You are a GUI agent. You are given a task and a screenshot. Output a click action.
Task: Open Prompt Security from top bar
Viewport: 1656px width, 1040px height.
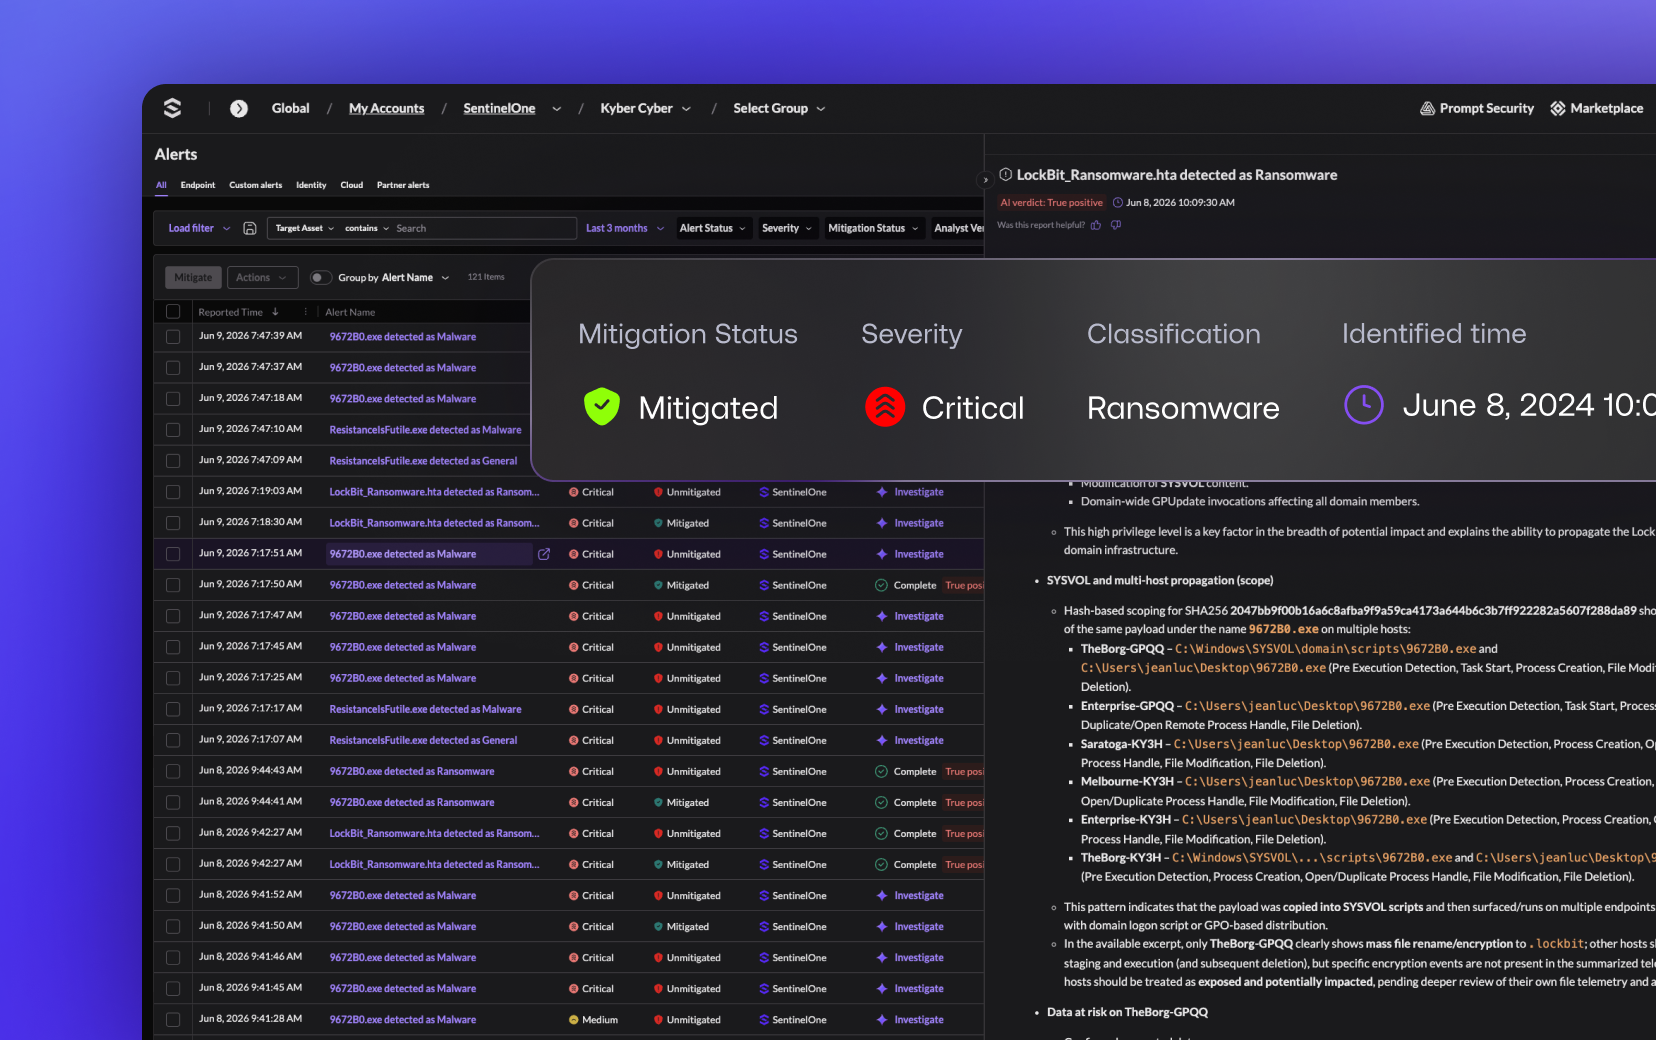click(x=1477, y=108)
